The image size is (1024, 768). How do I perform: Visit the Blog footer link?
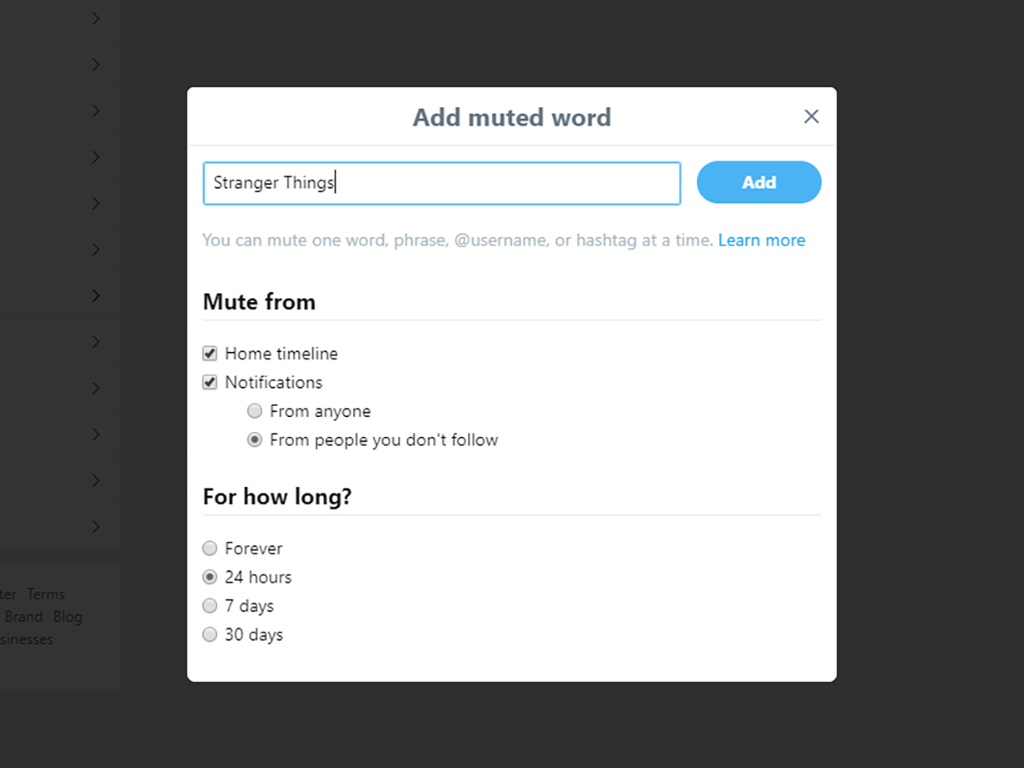pyautogui.click(x=68, y=617)
